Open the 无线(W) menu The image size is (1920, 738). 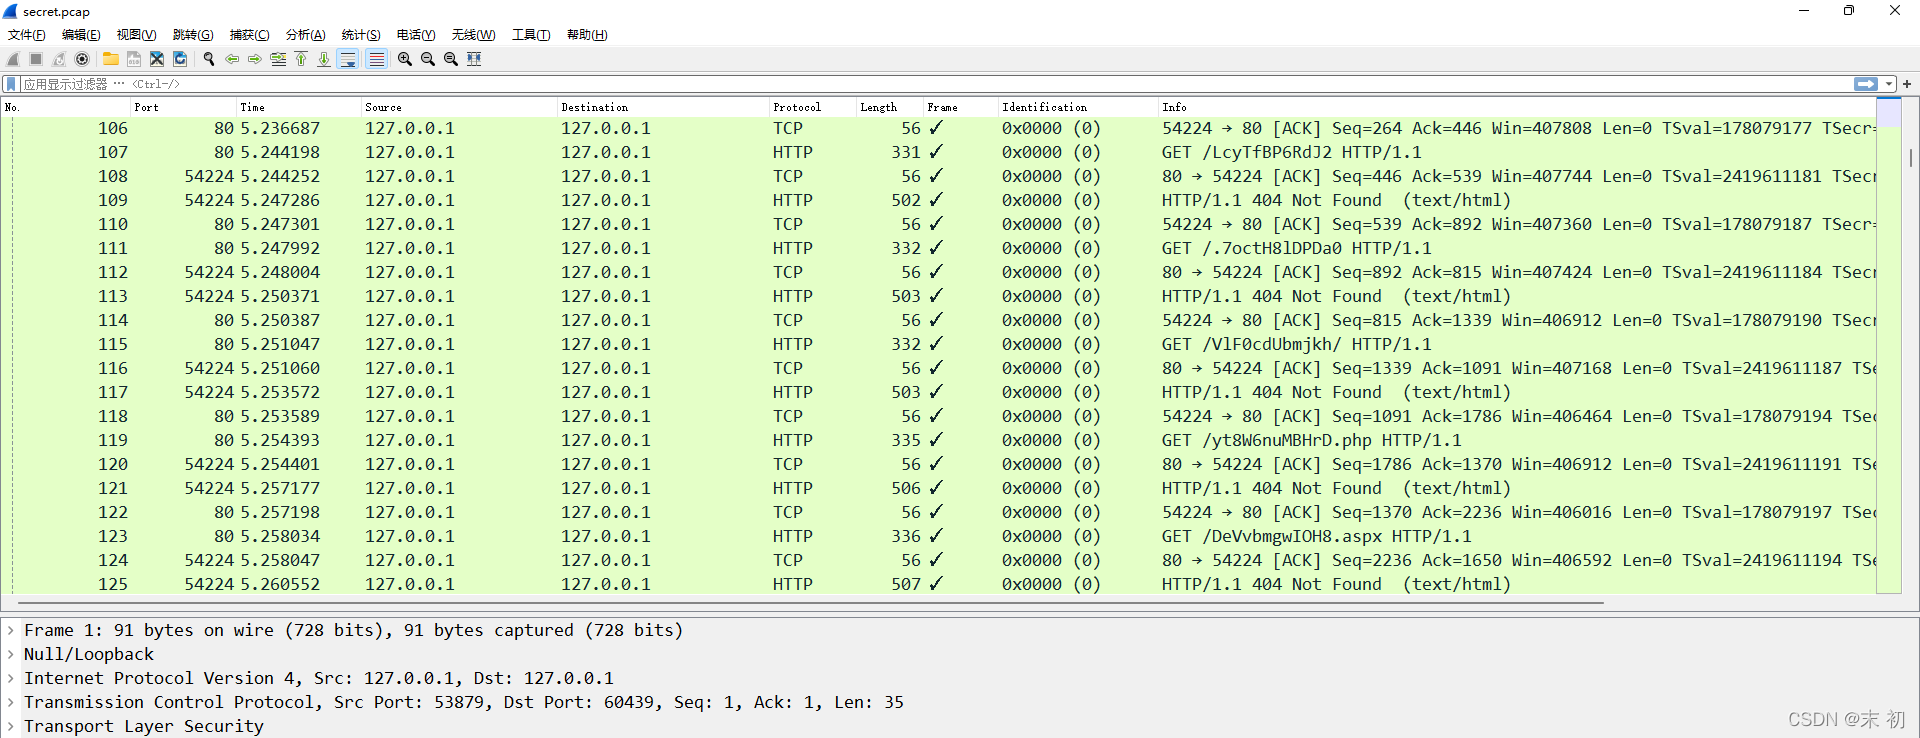(473, 35)
